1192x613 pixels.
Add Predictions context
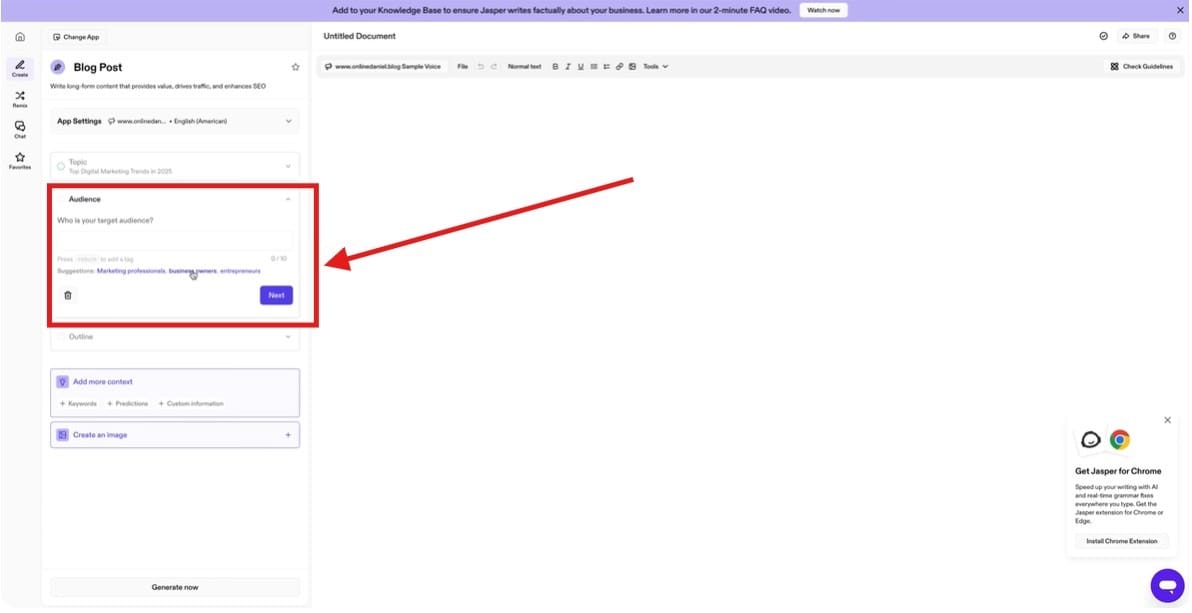[128, 404]
